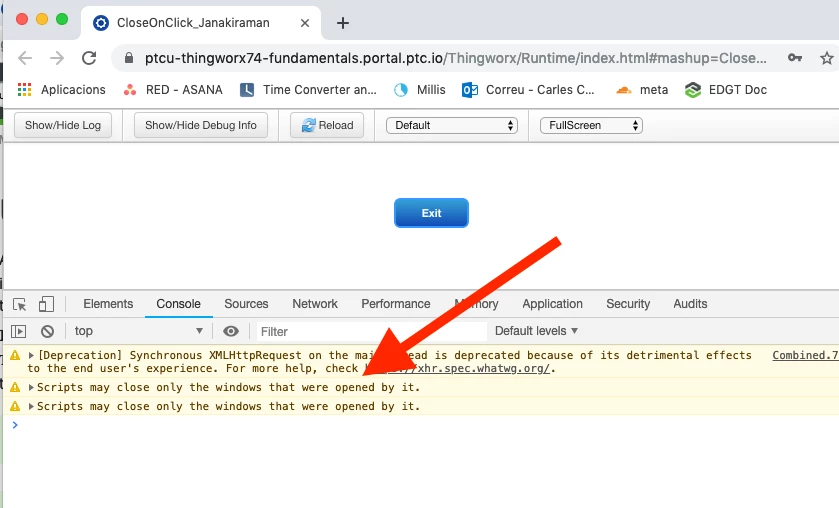This screenshot has height=508, width=839.
Task: Expand the first 'Scripts may close' warning
Action: coord(31,387)
